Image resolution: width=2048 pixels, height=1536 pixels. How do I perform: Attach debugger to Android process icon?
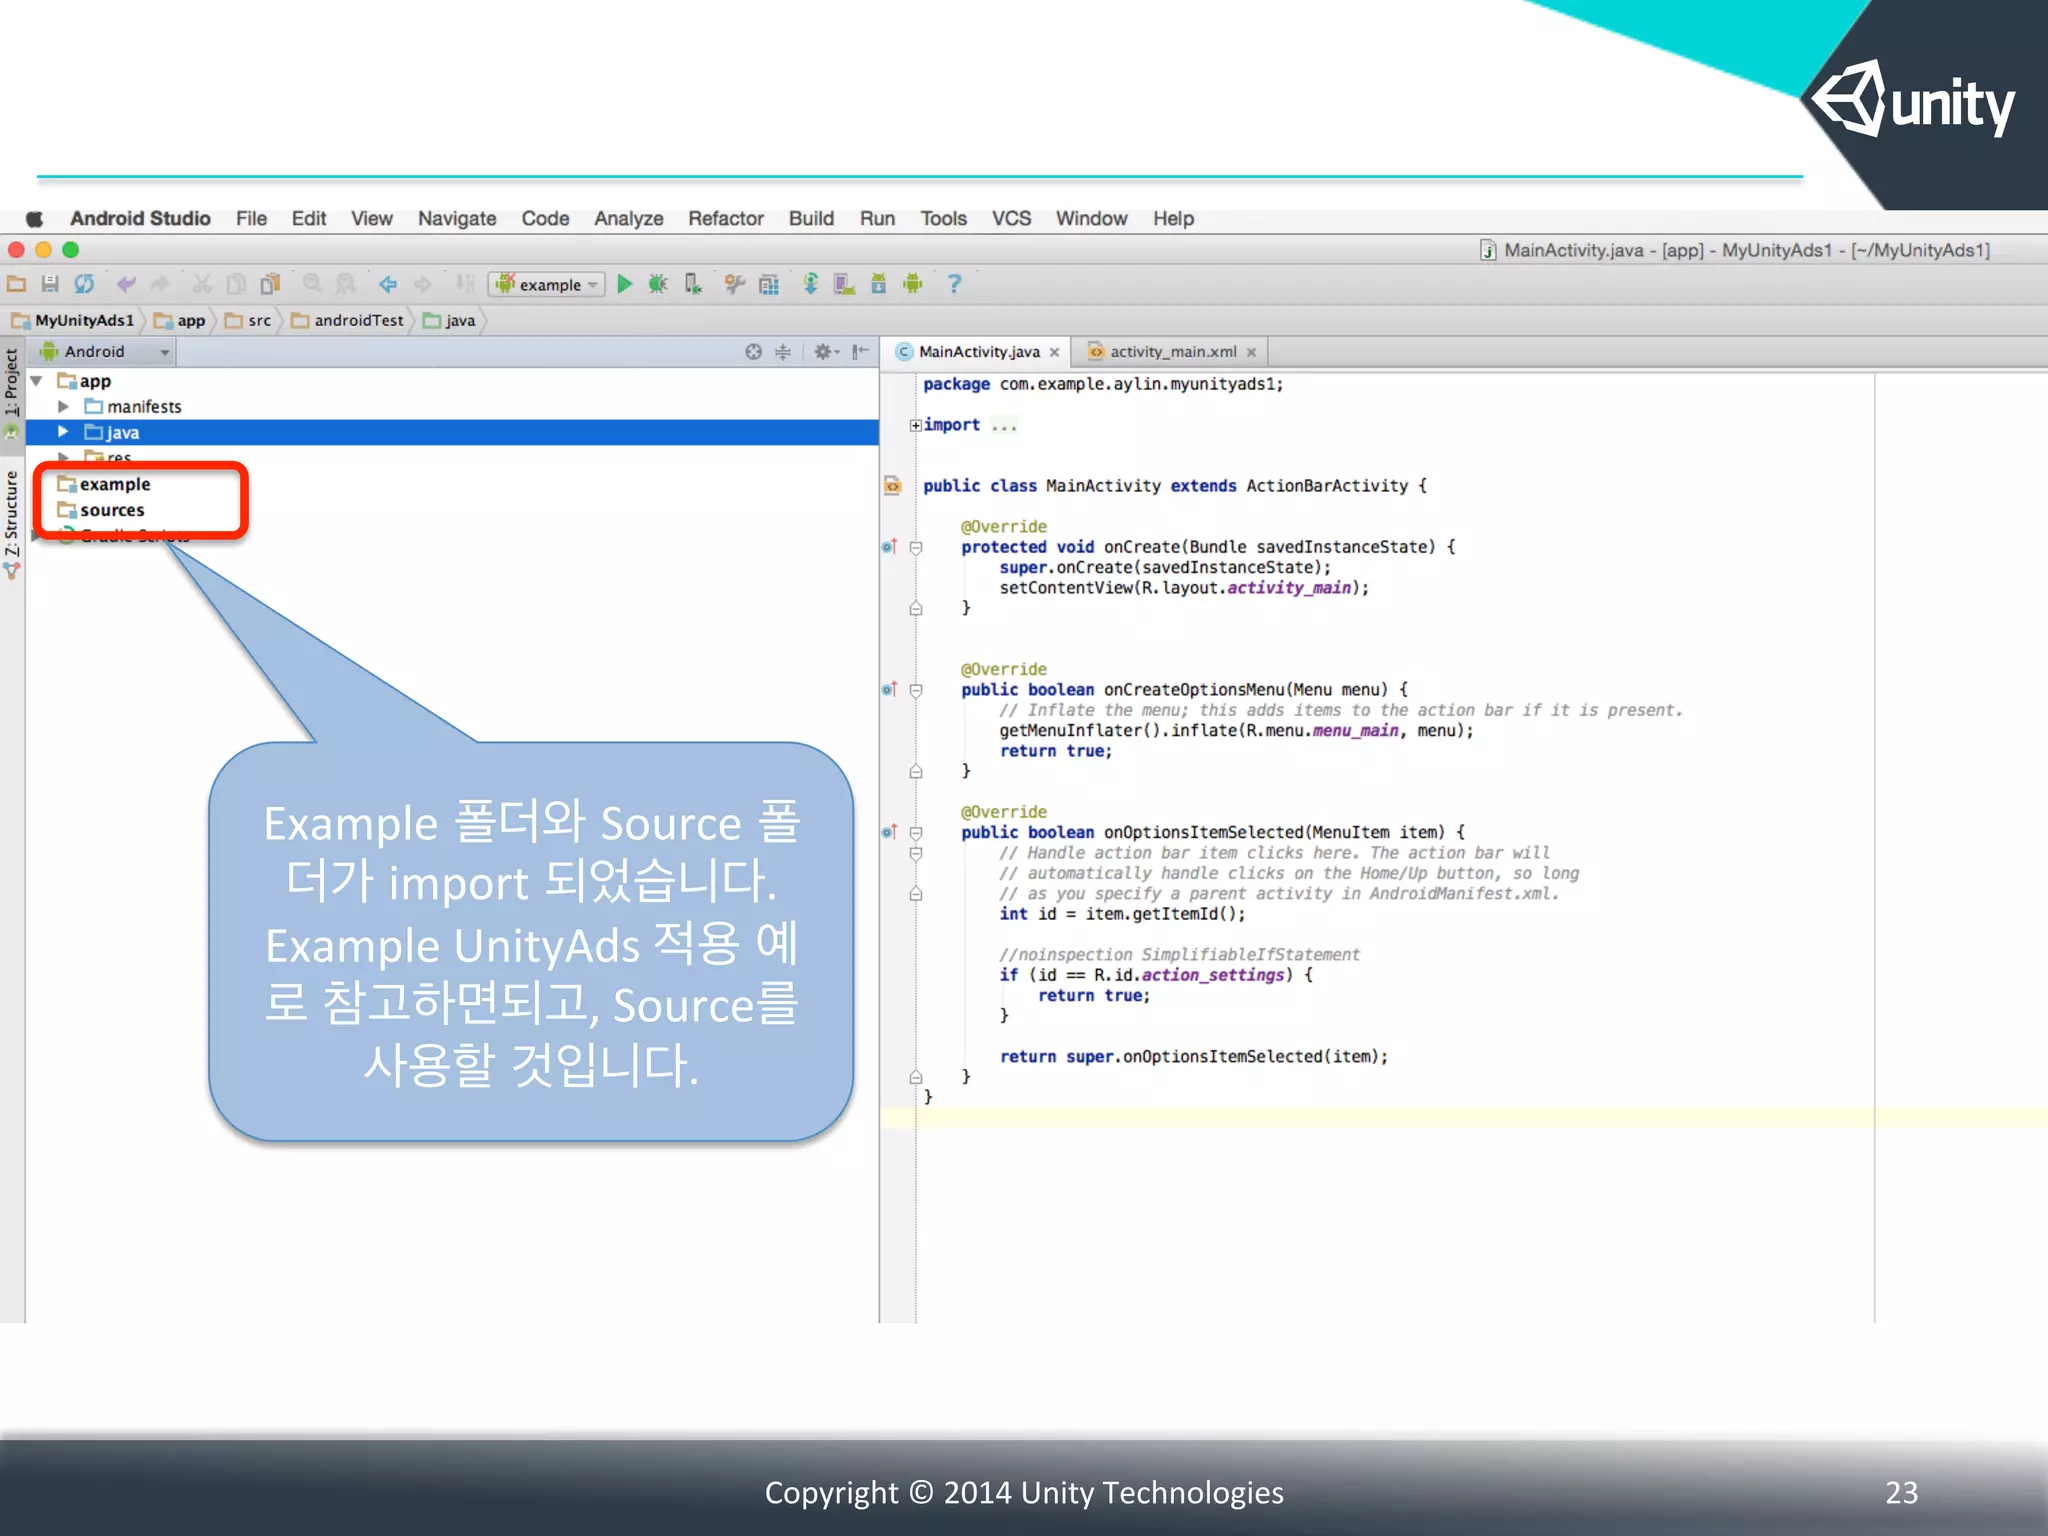click(x=693, y=285)
